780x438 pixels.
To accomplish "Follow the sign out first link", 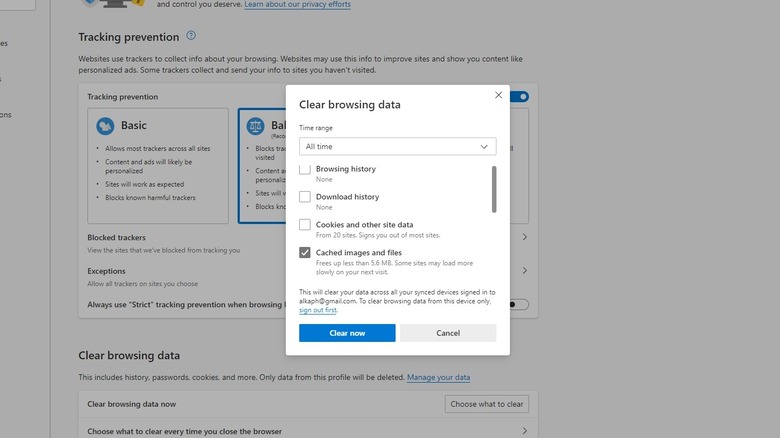I will pos(317,310).
